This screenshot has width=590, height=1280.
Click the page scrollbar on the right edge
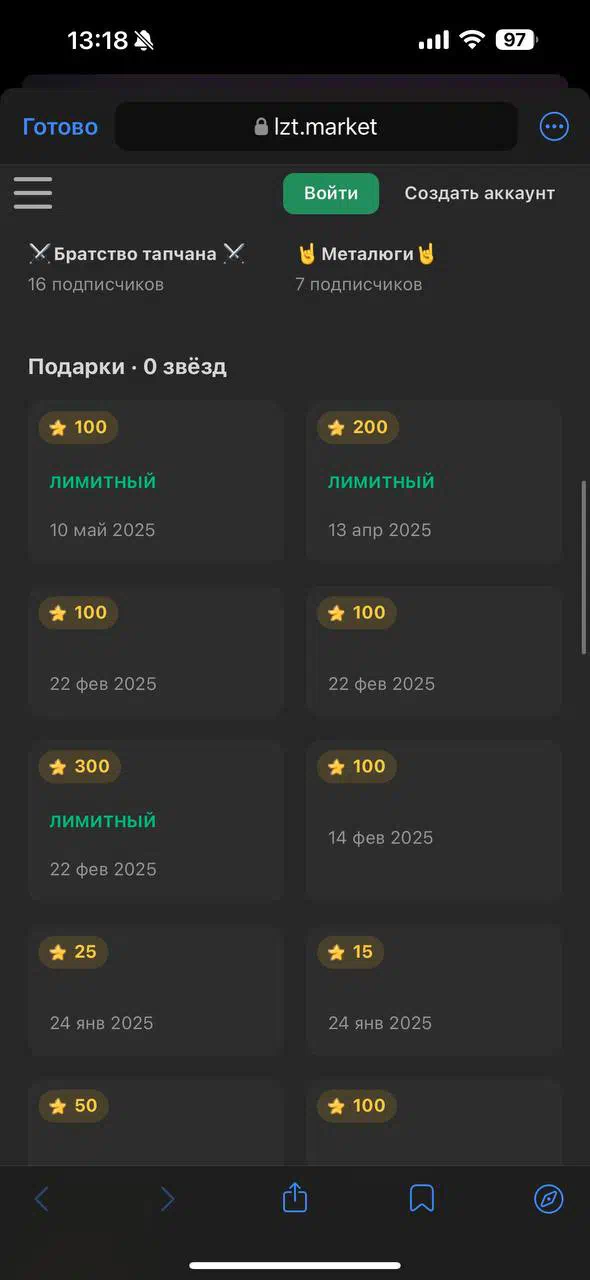pyautogui.click(x=584, y=567)
